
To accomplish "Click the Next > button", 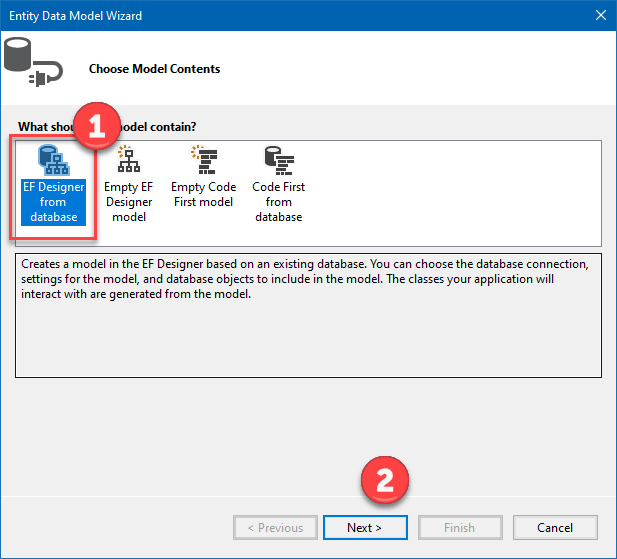I will pyautogui.click(x=365, y=528).
